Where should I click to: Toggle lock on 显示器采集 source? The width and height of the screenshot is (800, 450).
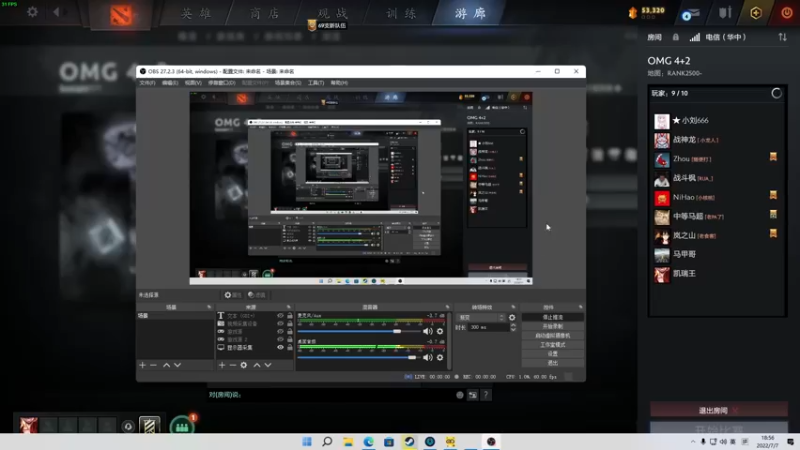[x=290, y=347]
